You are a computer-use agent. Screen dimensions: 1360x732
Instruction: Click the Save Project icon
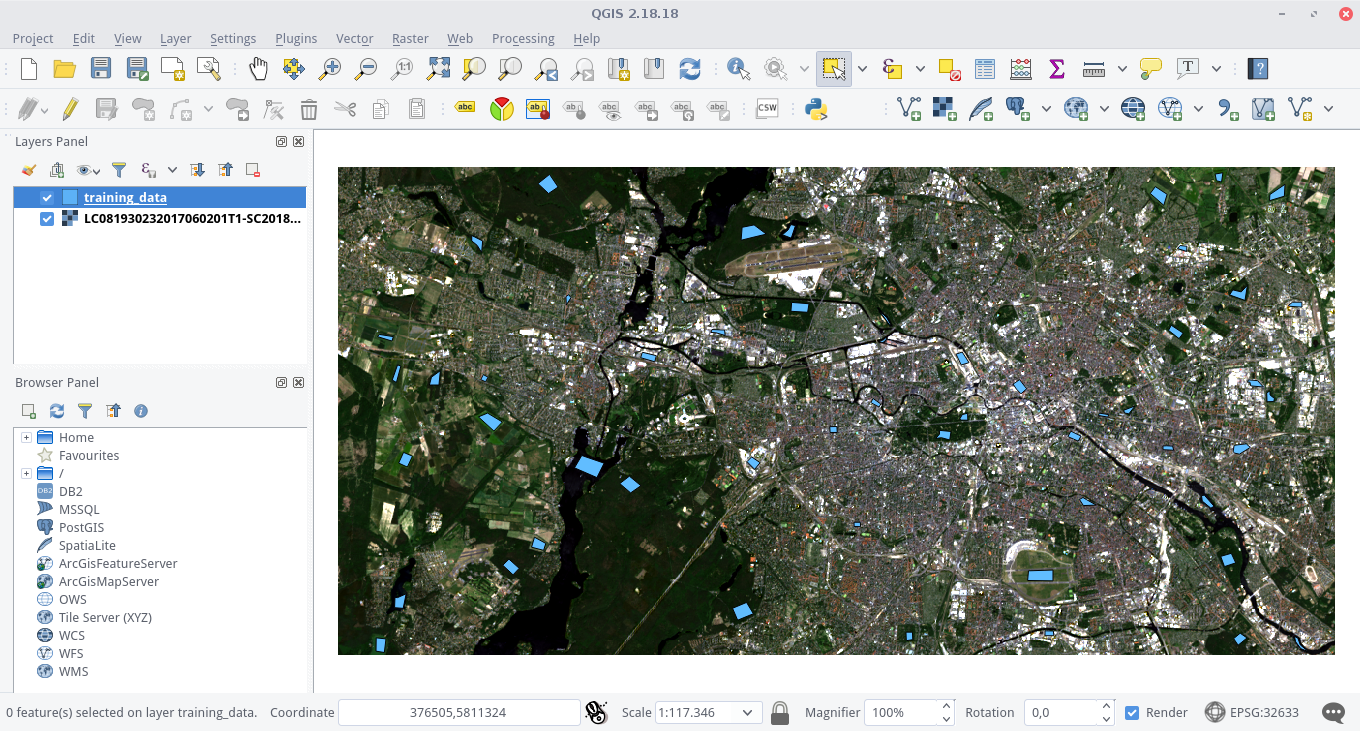point(101,69)
